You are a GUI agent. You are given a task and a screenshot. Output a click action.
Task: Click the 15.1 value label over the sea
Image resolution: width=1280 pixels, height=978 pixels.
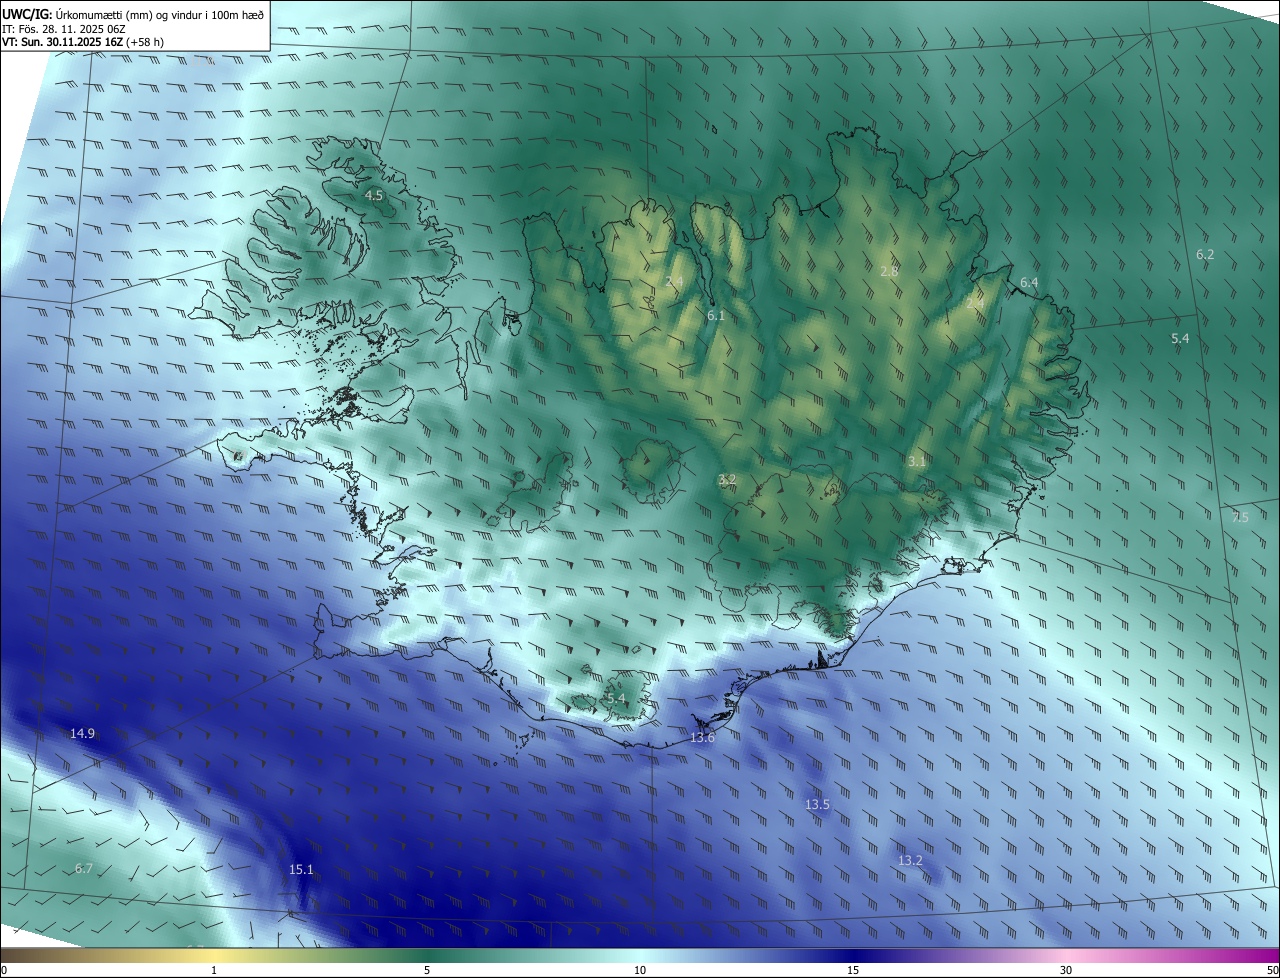coord(301,869)
